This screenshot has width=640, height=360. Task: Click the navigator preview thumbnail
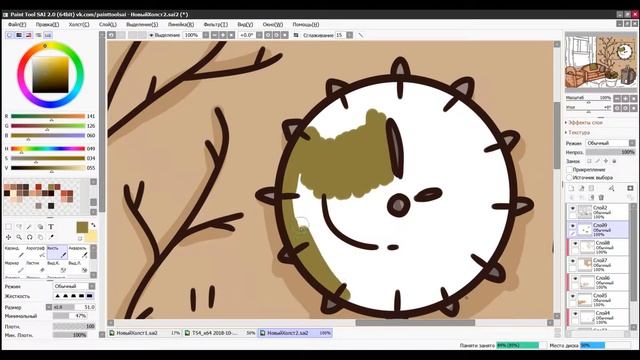[x=600, y=62]
